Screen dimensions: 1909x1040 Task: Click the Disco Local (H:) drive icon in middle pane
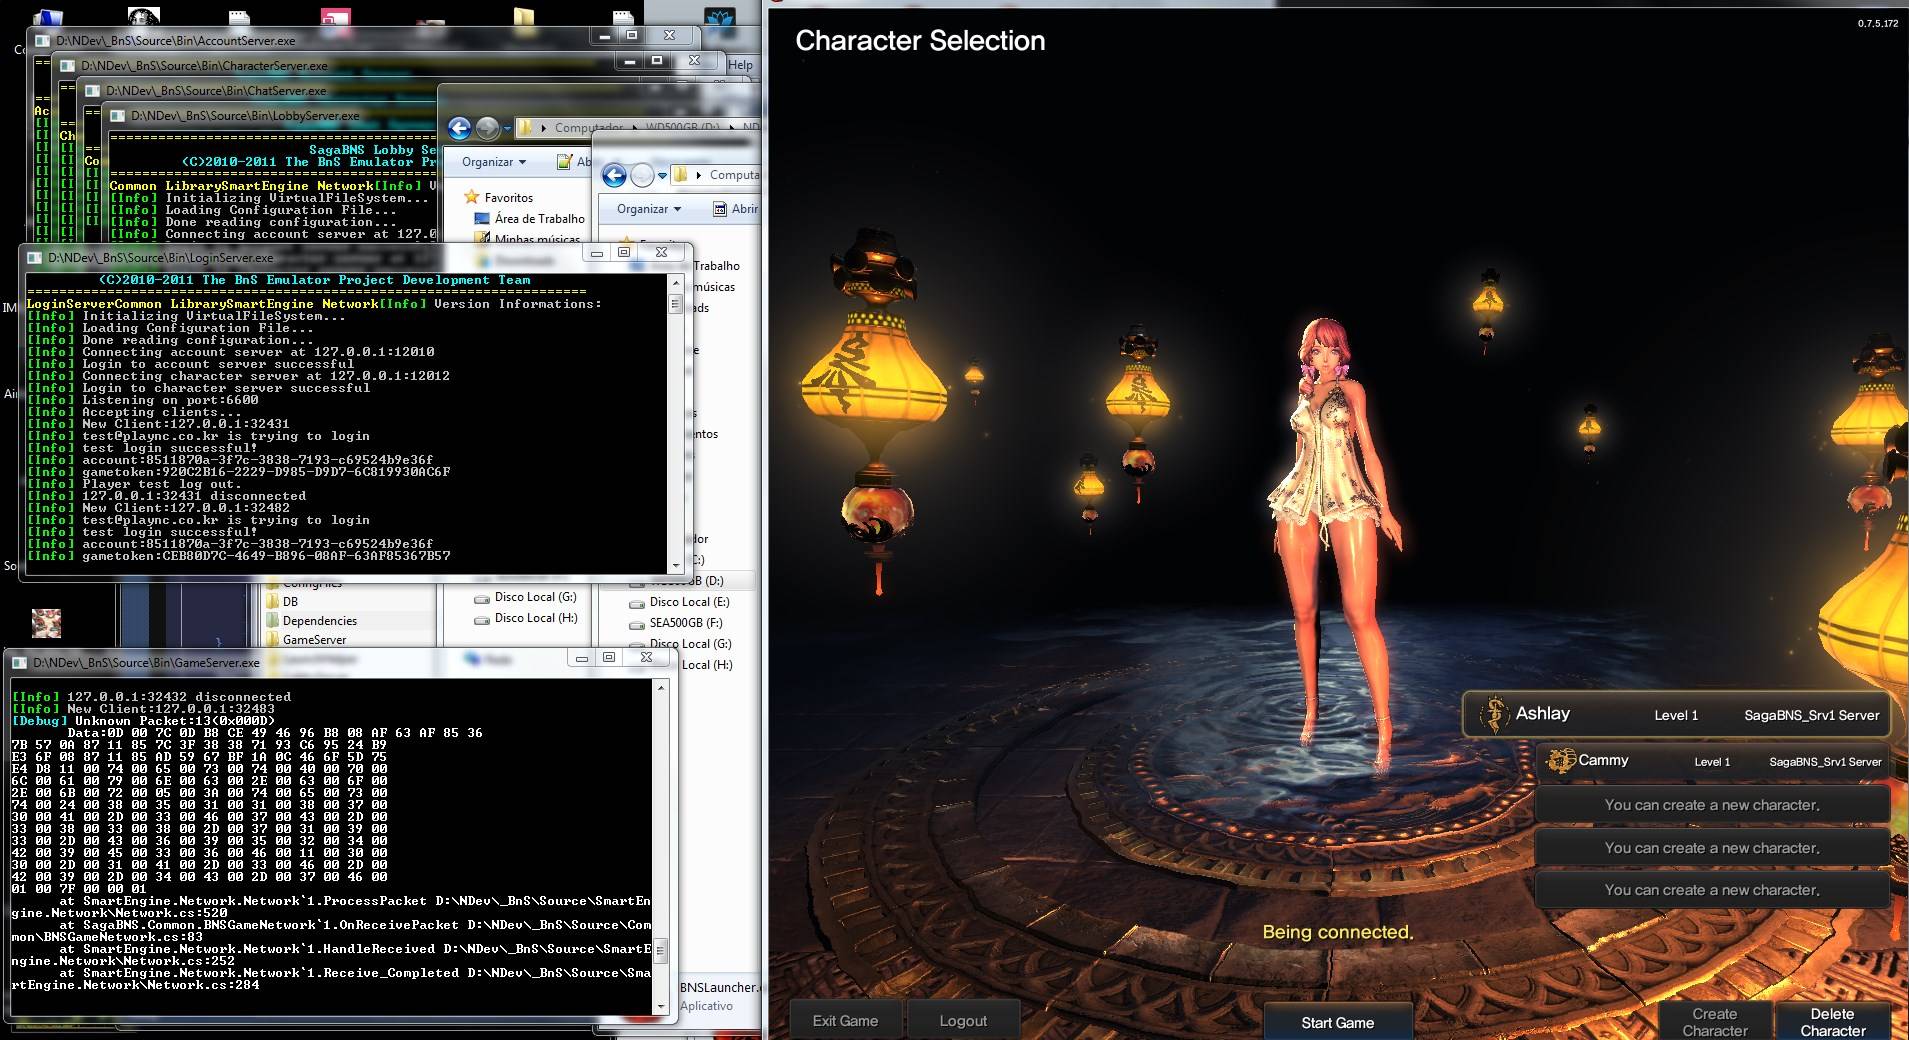click(482, 618)
